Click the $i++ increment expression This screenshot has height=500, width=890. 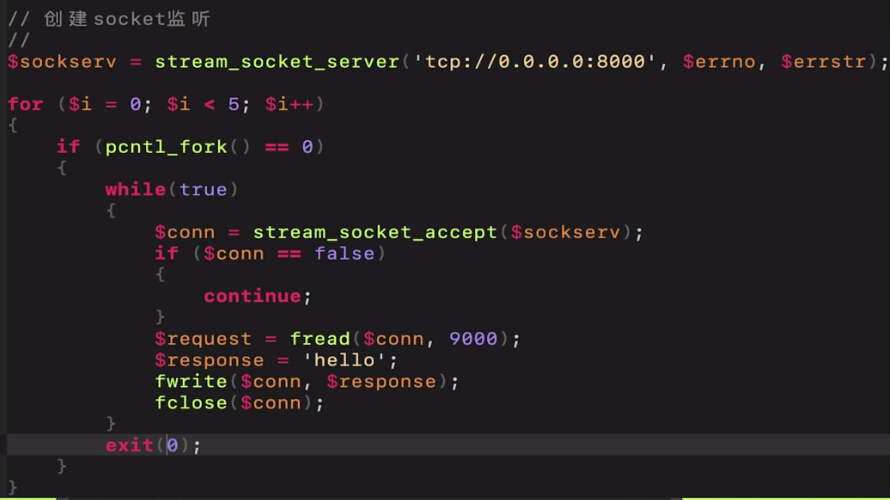pos(289,104)
